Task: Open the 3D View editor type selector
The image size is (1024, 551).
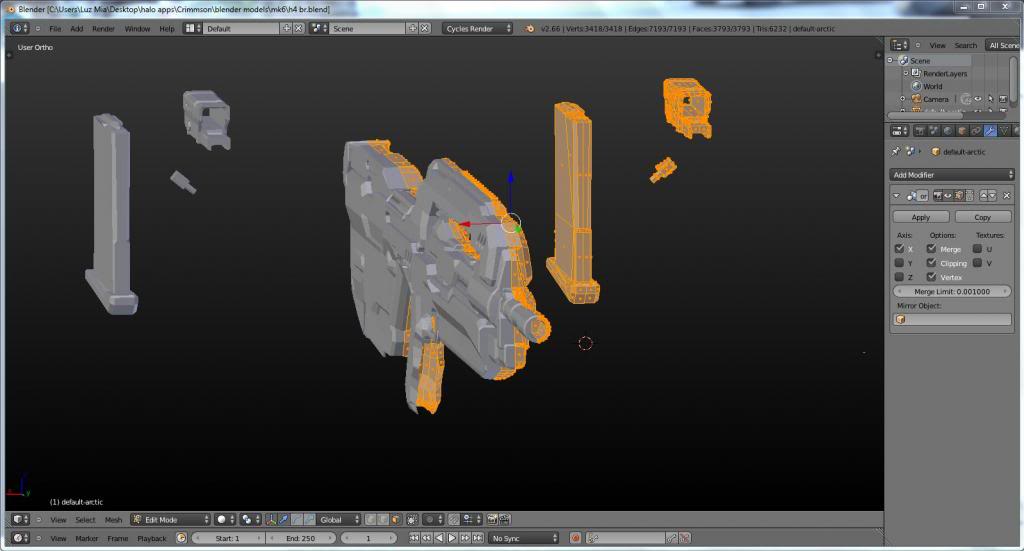Action: point(21,520)
